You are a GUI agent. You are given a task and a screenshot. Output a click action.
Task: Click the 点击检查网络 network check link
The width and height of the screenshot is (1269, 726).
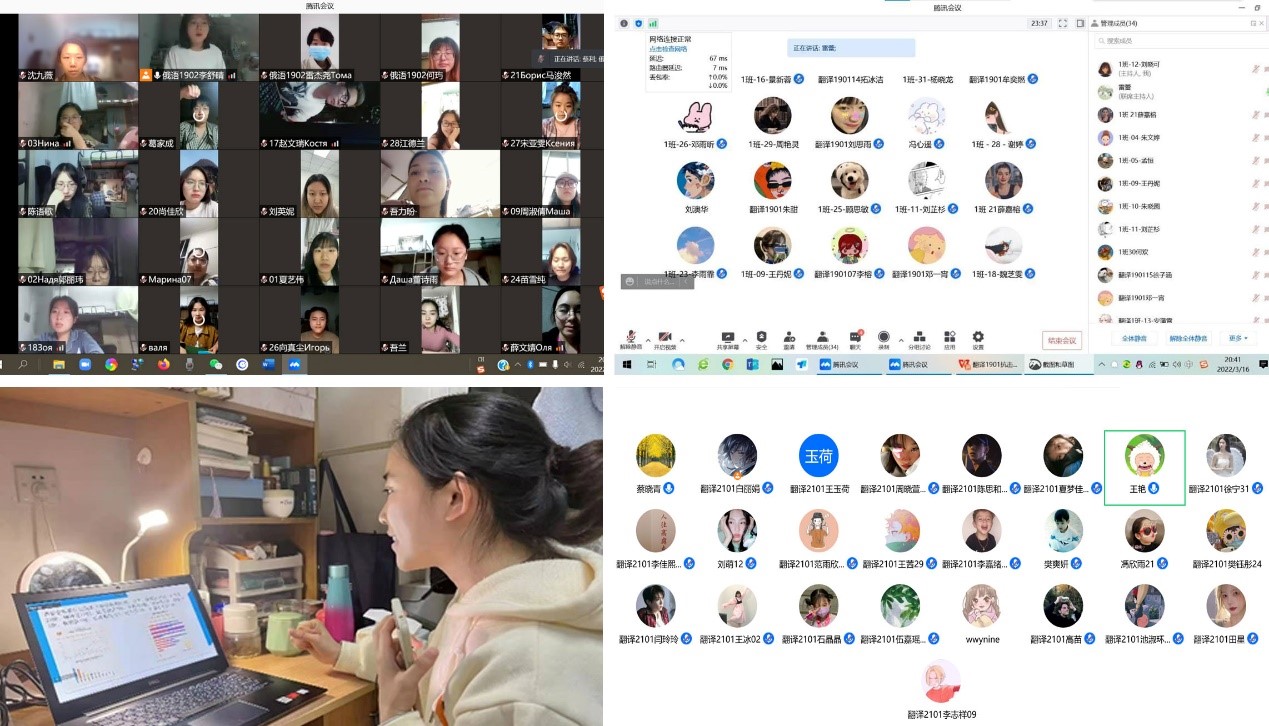667,49
